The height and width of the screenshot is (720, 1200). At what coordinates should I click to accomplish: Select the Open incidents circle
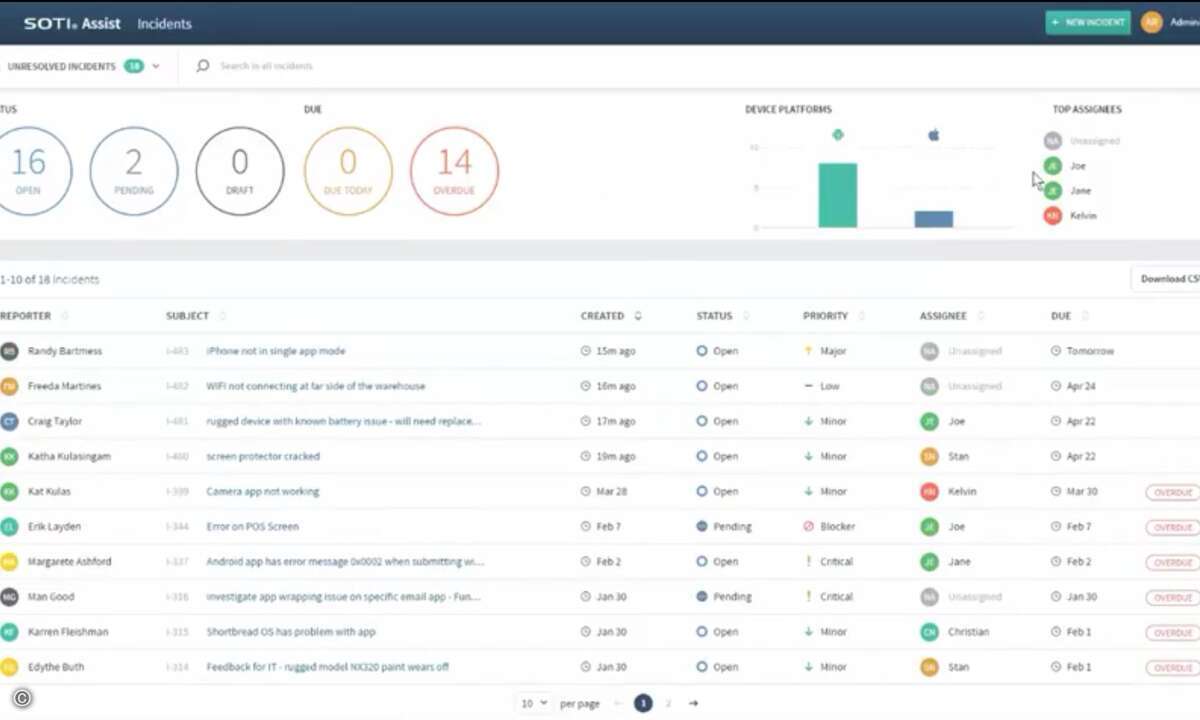coord(28,170)
